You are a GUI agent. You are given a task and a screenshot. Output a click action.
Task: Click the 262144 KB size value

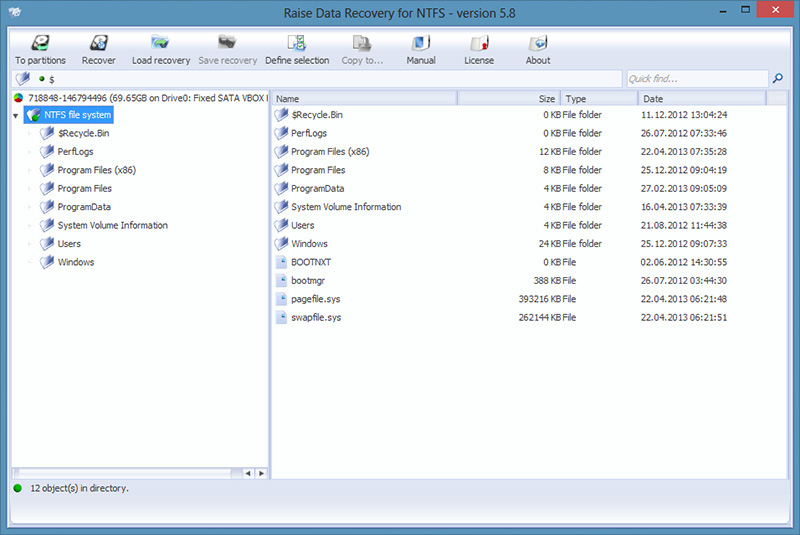[x=540, y=317]
